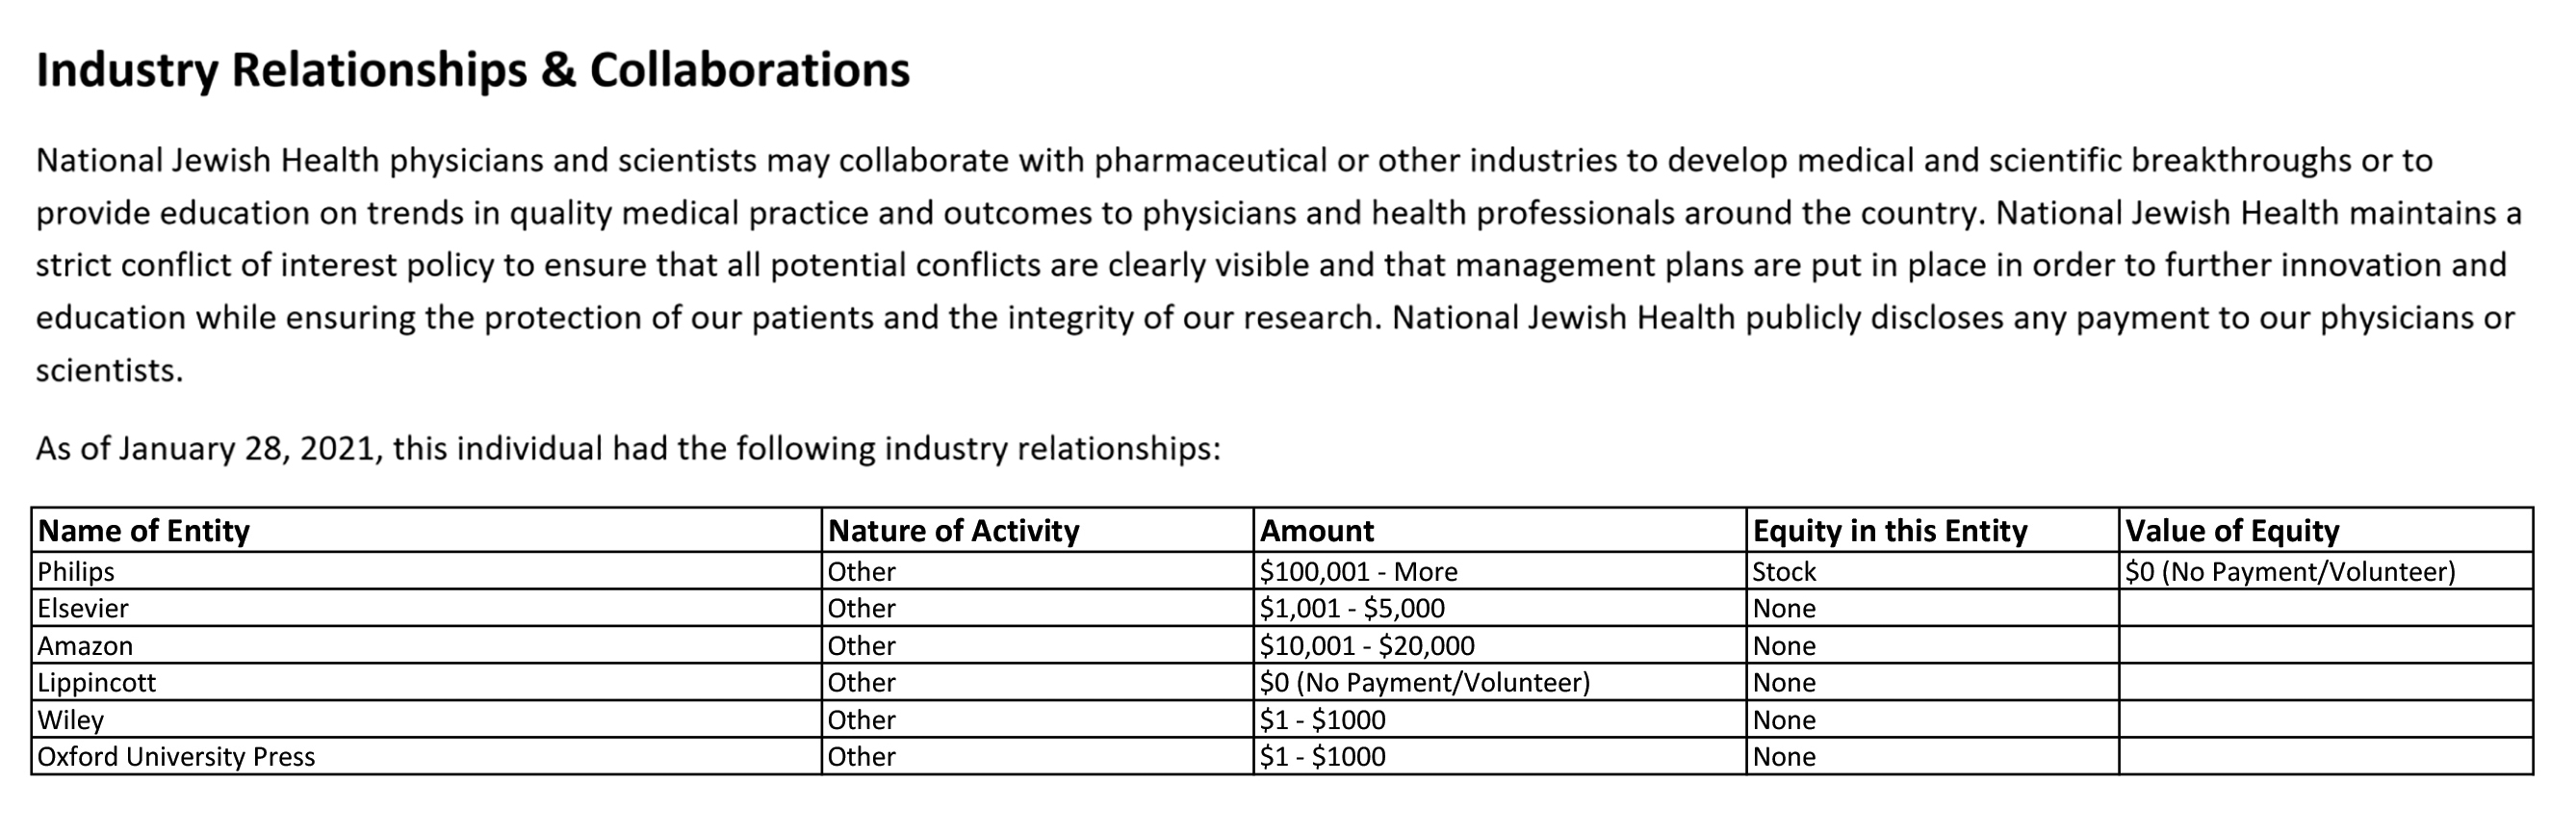Viewport: 2576px width, 836px height.
Task: Click Philips' Value of Equity cell
Action: pos(2289,571)
